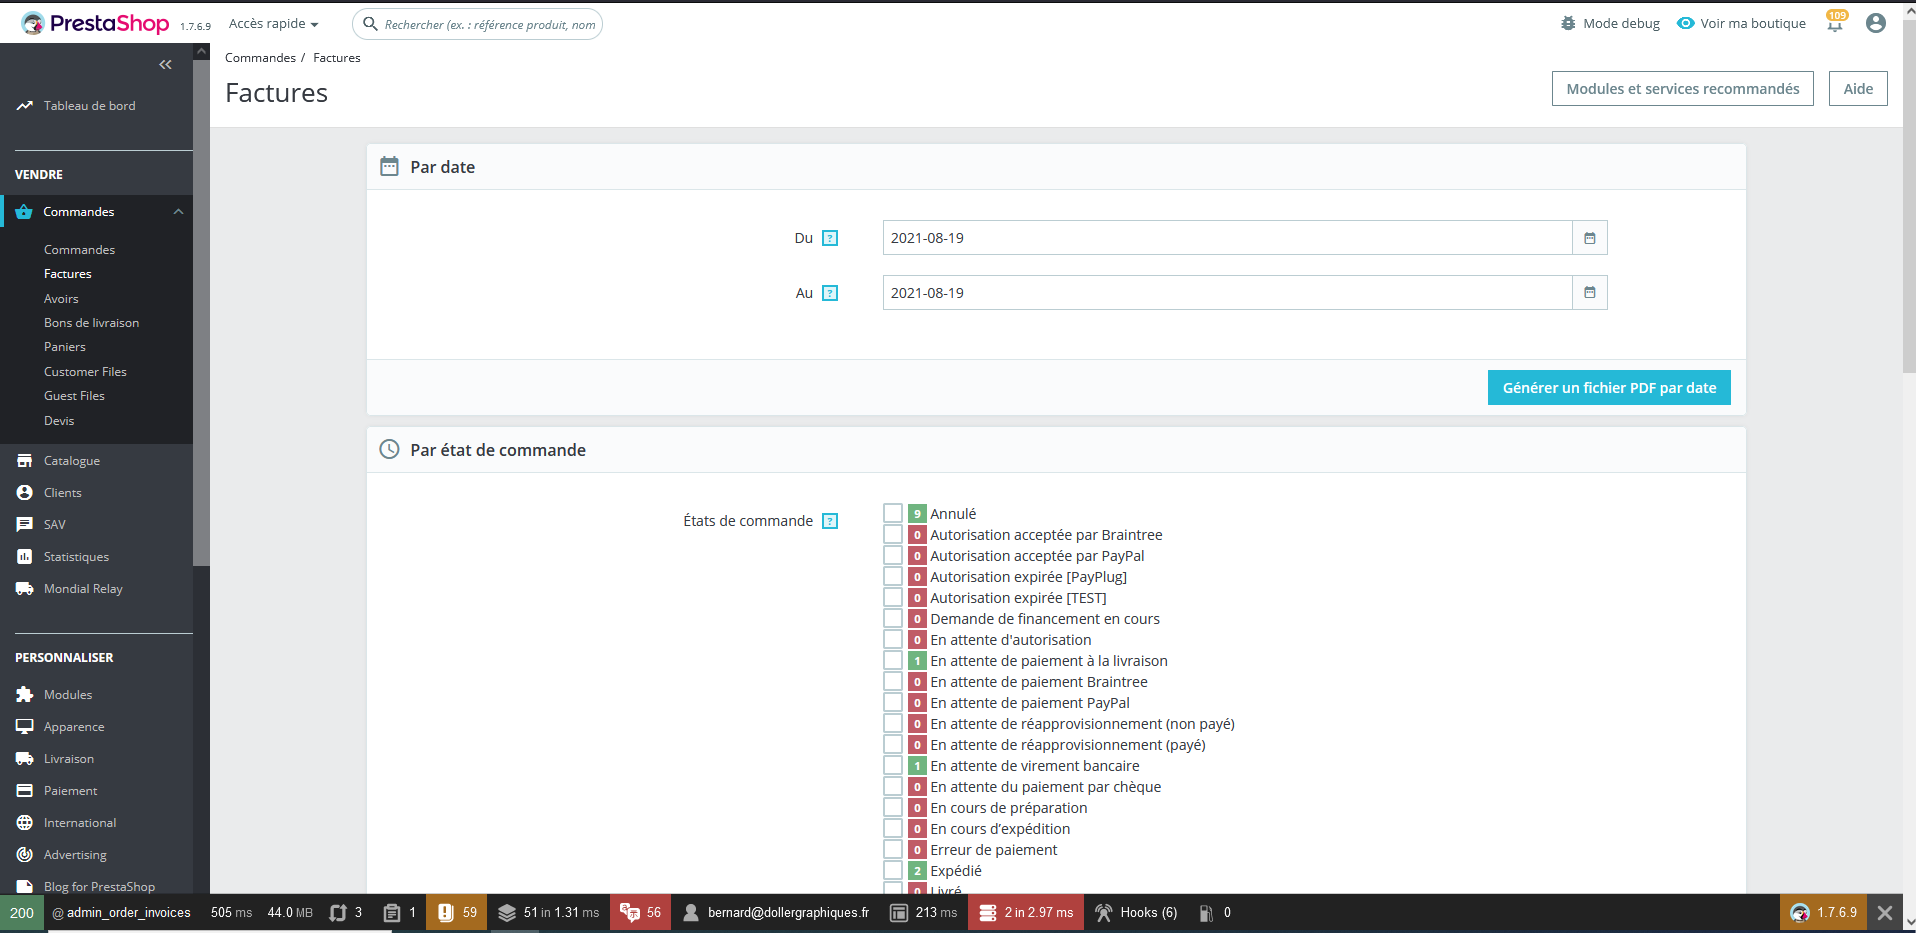Open the Devis submenu item
Screen dimensions: 1916x933
(x=59, y=421)
